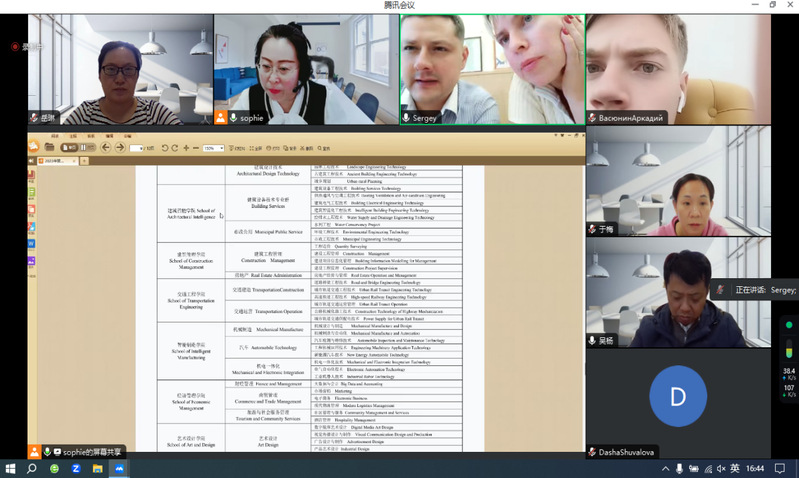Go forward with the right arrow button

[x=120, y=147]
